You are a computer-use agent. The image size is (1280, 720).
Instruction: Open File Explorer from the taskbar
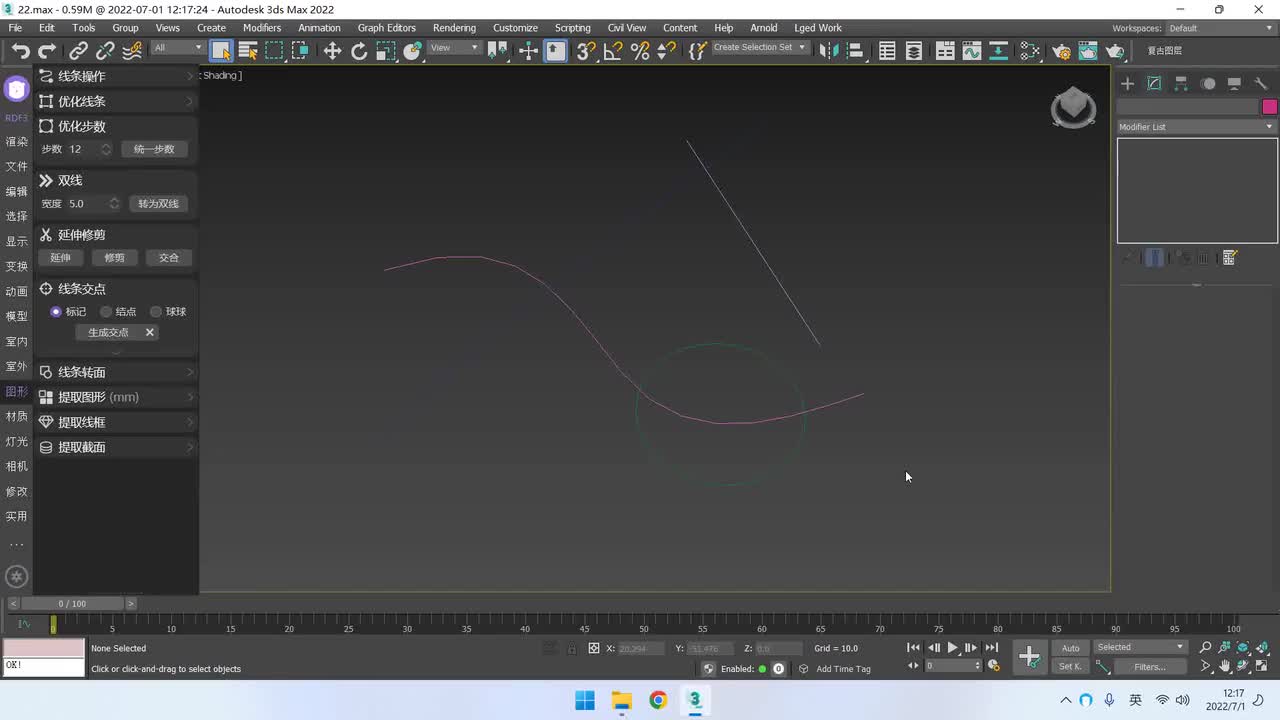[x=622, y=700]
